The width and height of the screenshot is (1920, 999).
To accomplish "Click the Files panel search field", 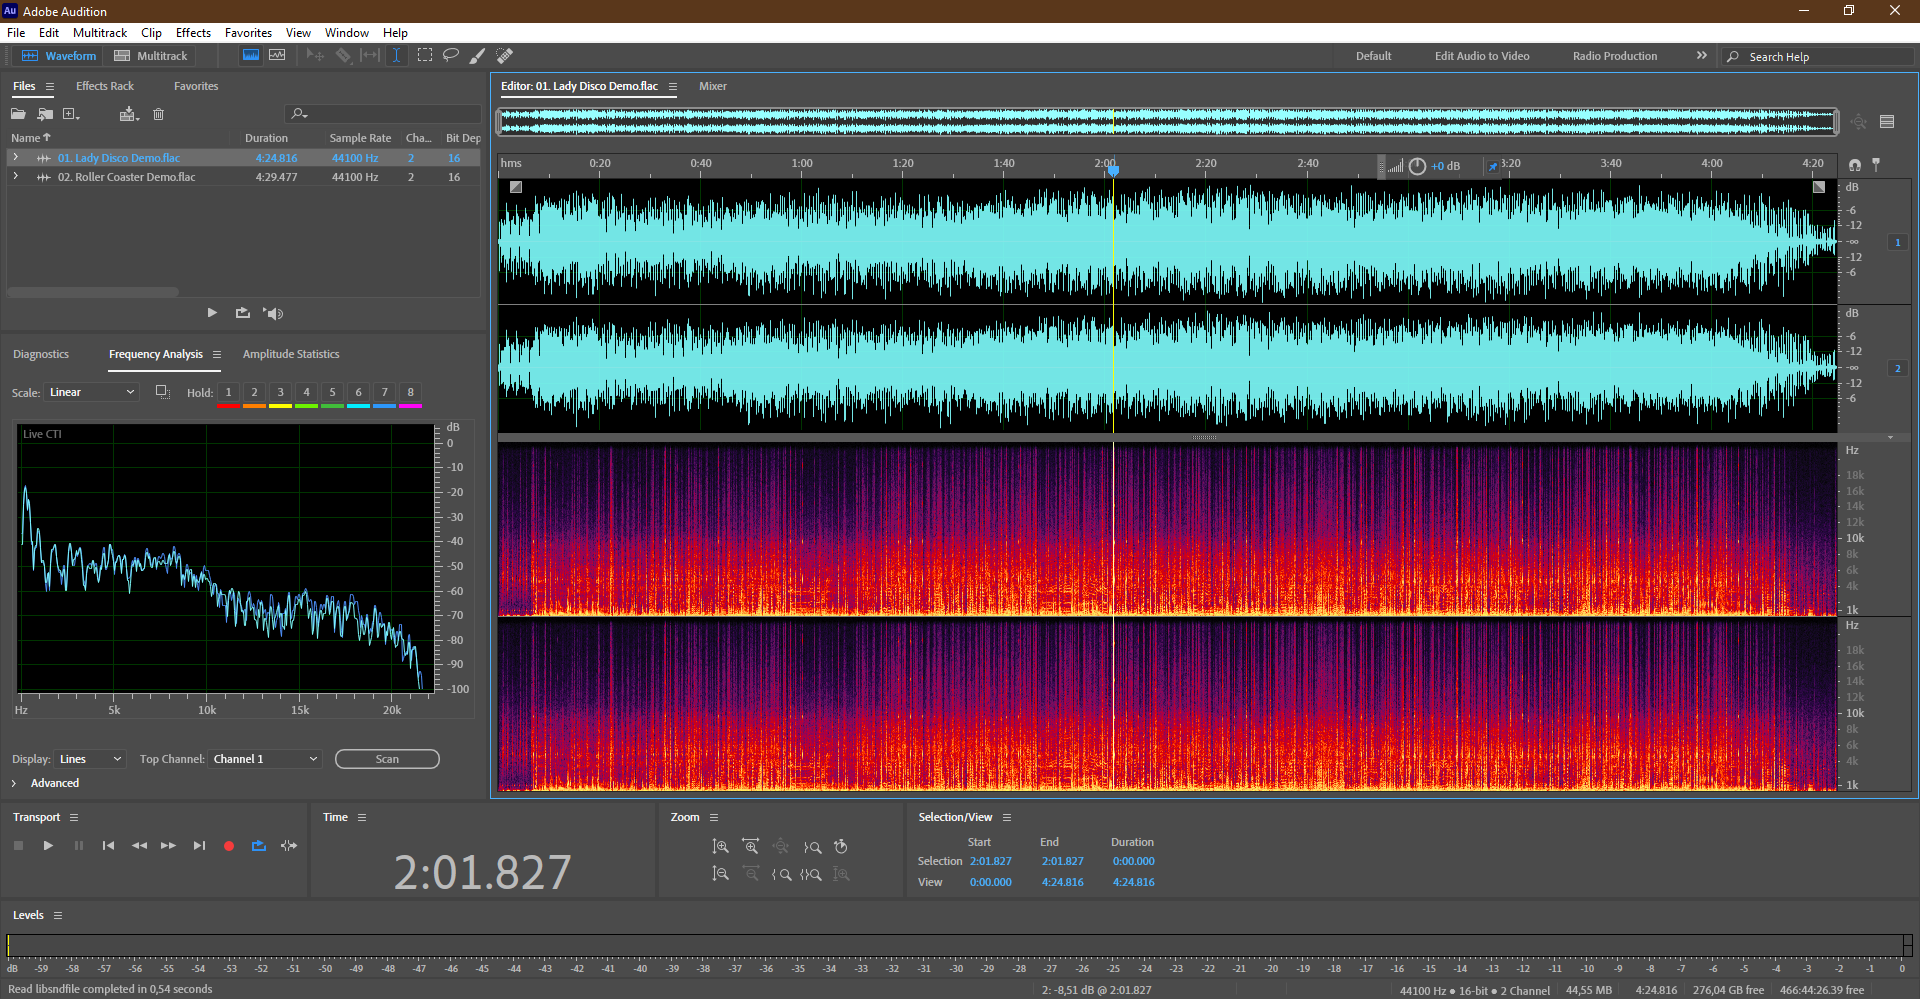I will 383,114.
